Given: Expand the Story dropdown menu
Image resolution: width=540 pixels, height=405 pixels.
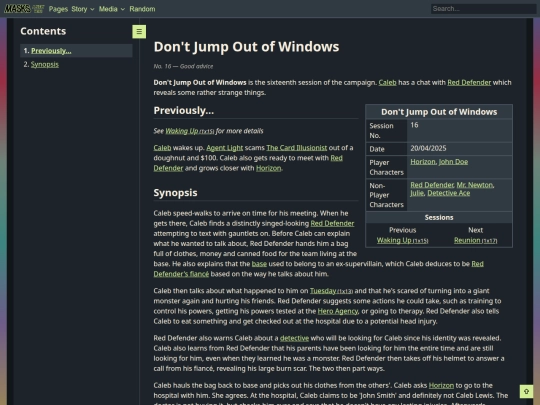Looking at the screenshot, I should tap(83, 9).
